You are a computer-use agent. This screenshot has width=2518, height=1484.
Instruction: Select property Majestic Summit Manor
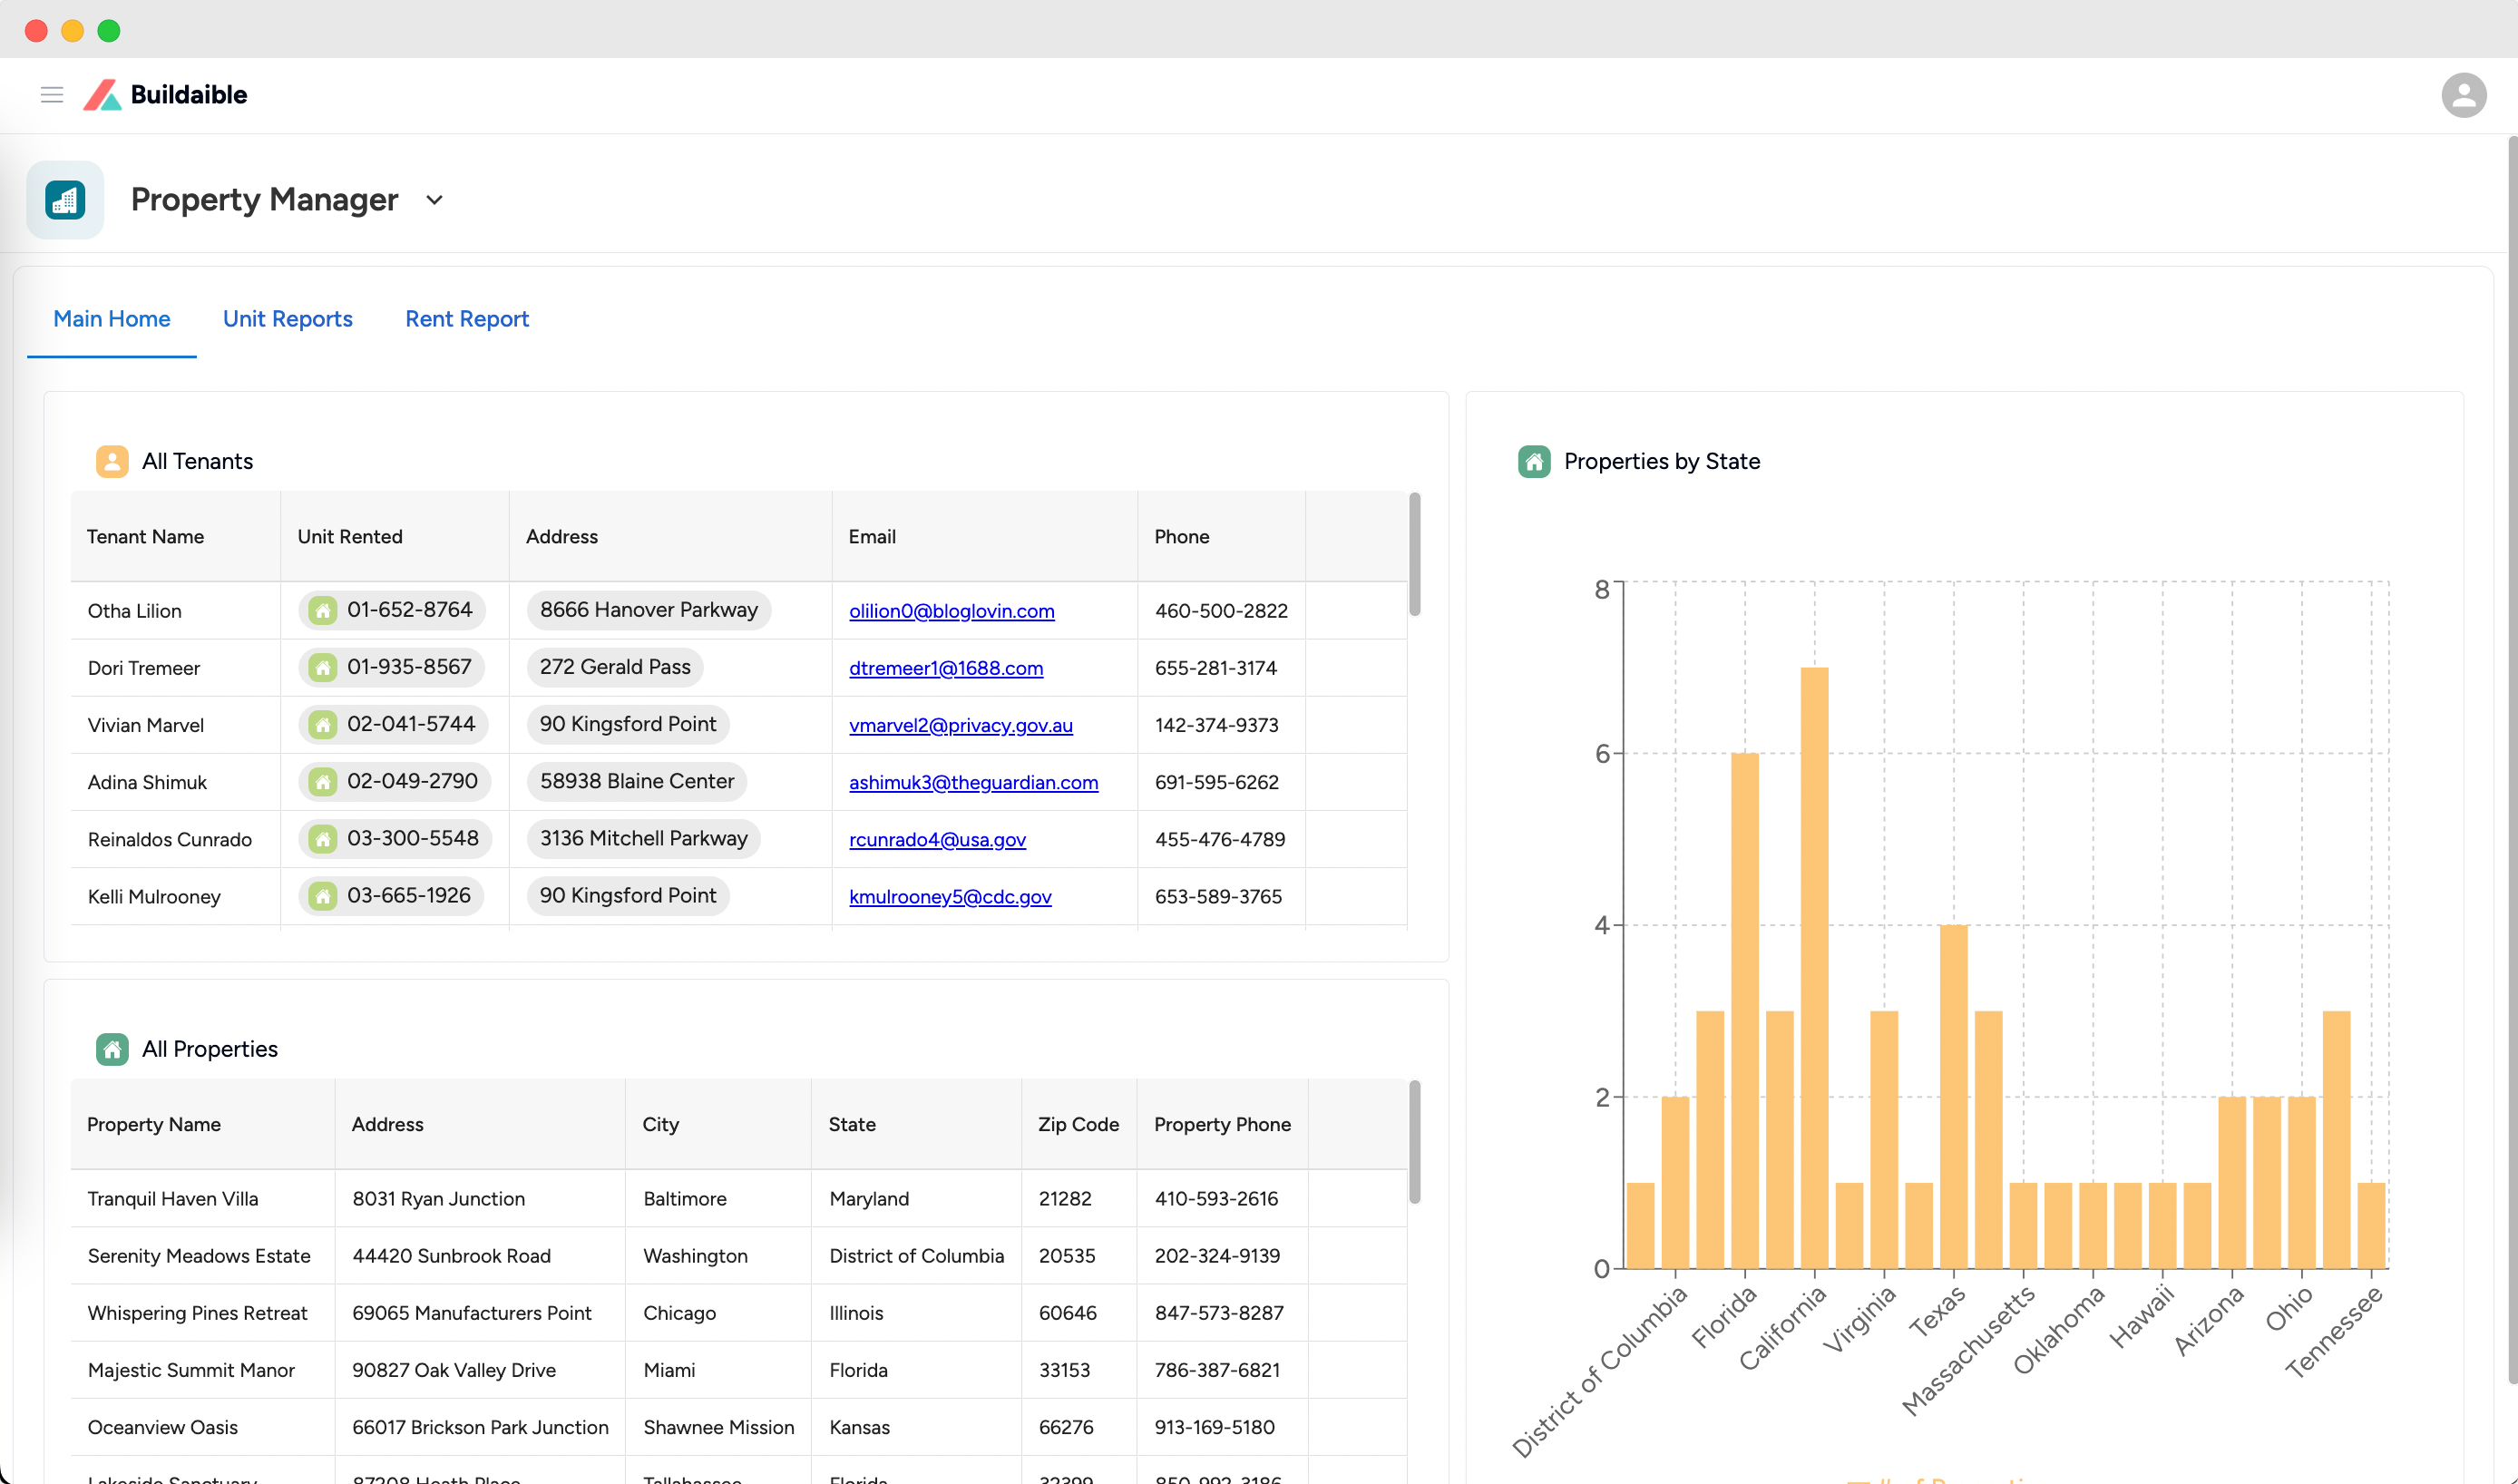point(191,1370)
